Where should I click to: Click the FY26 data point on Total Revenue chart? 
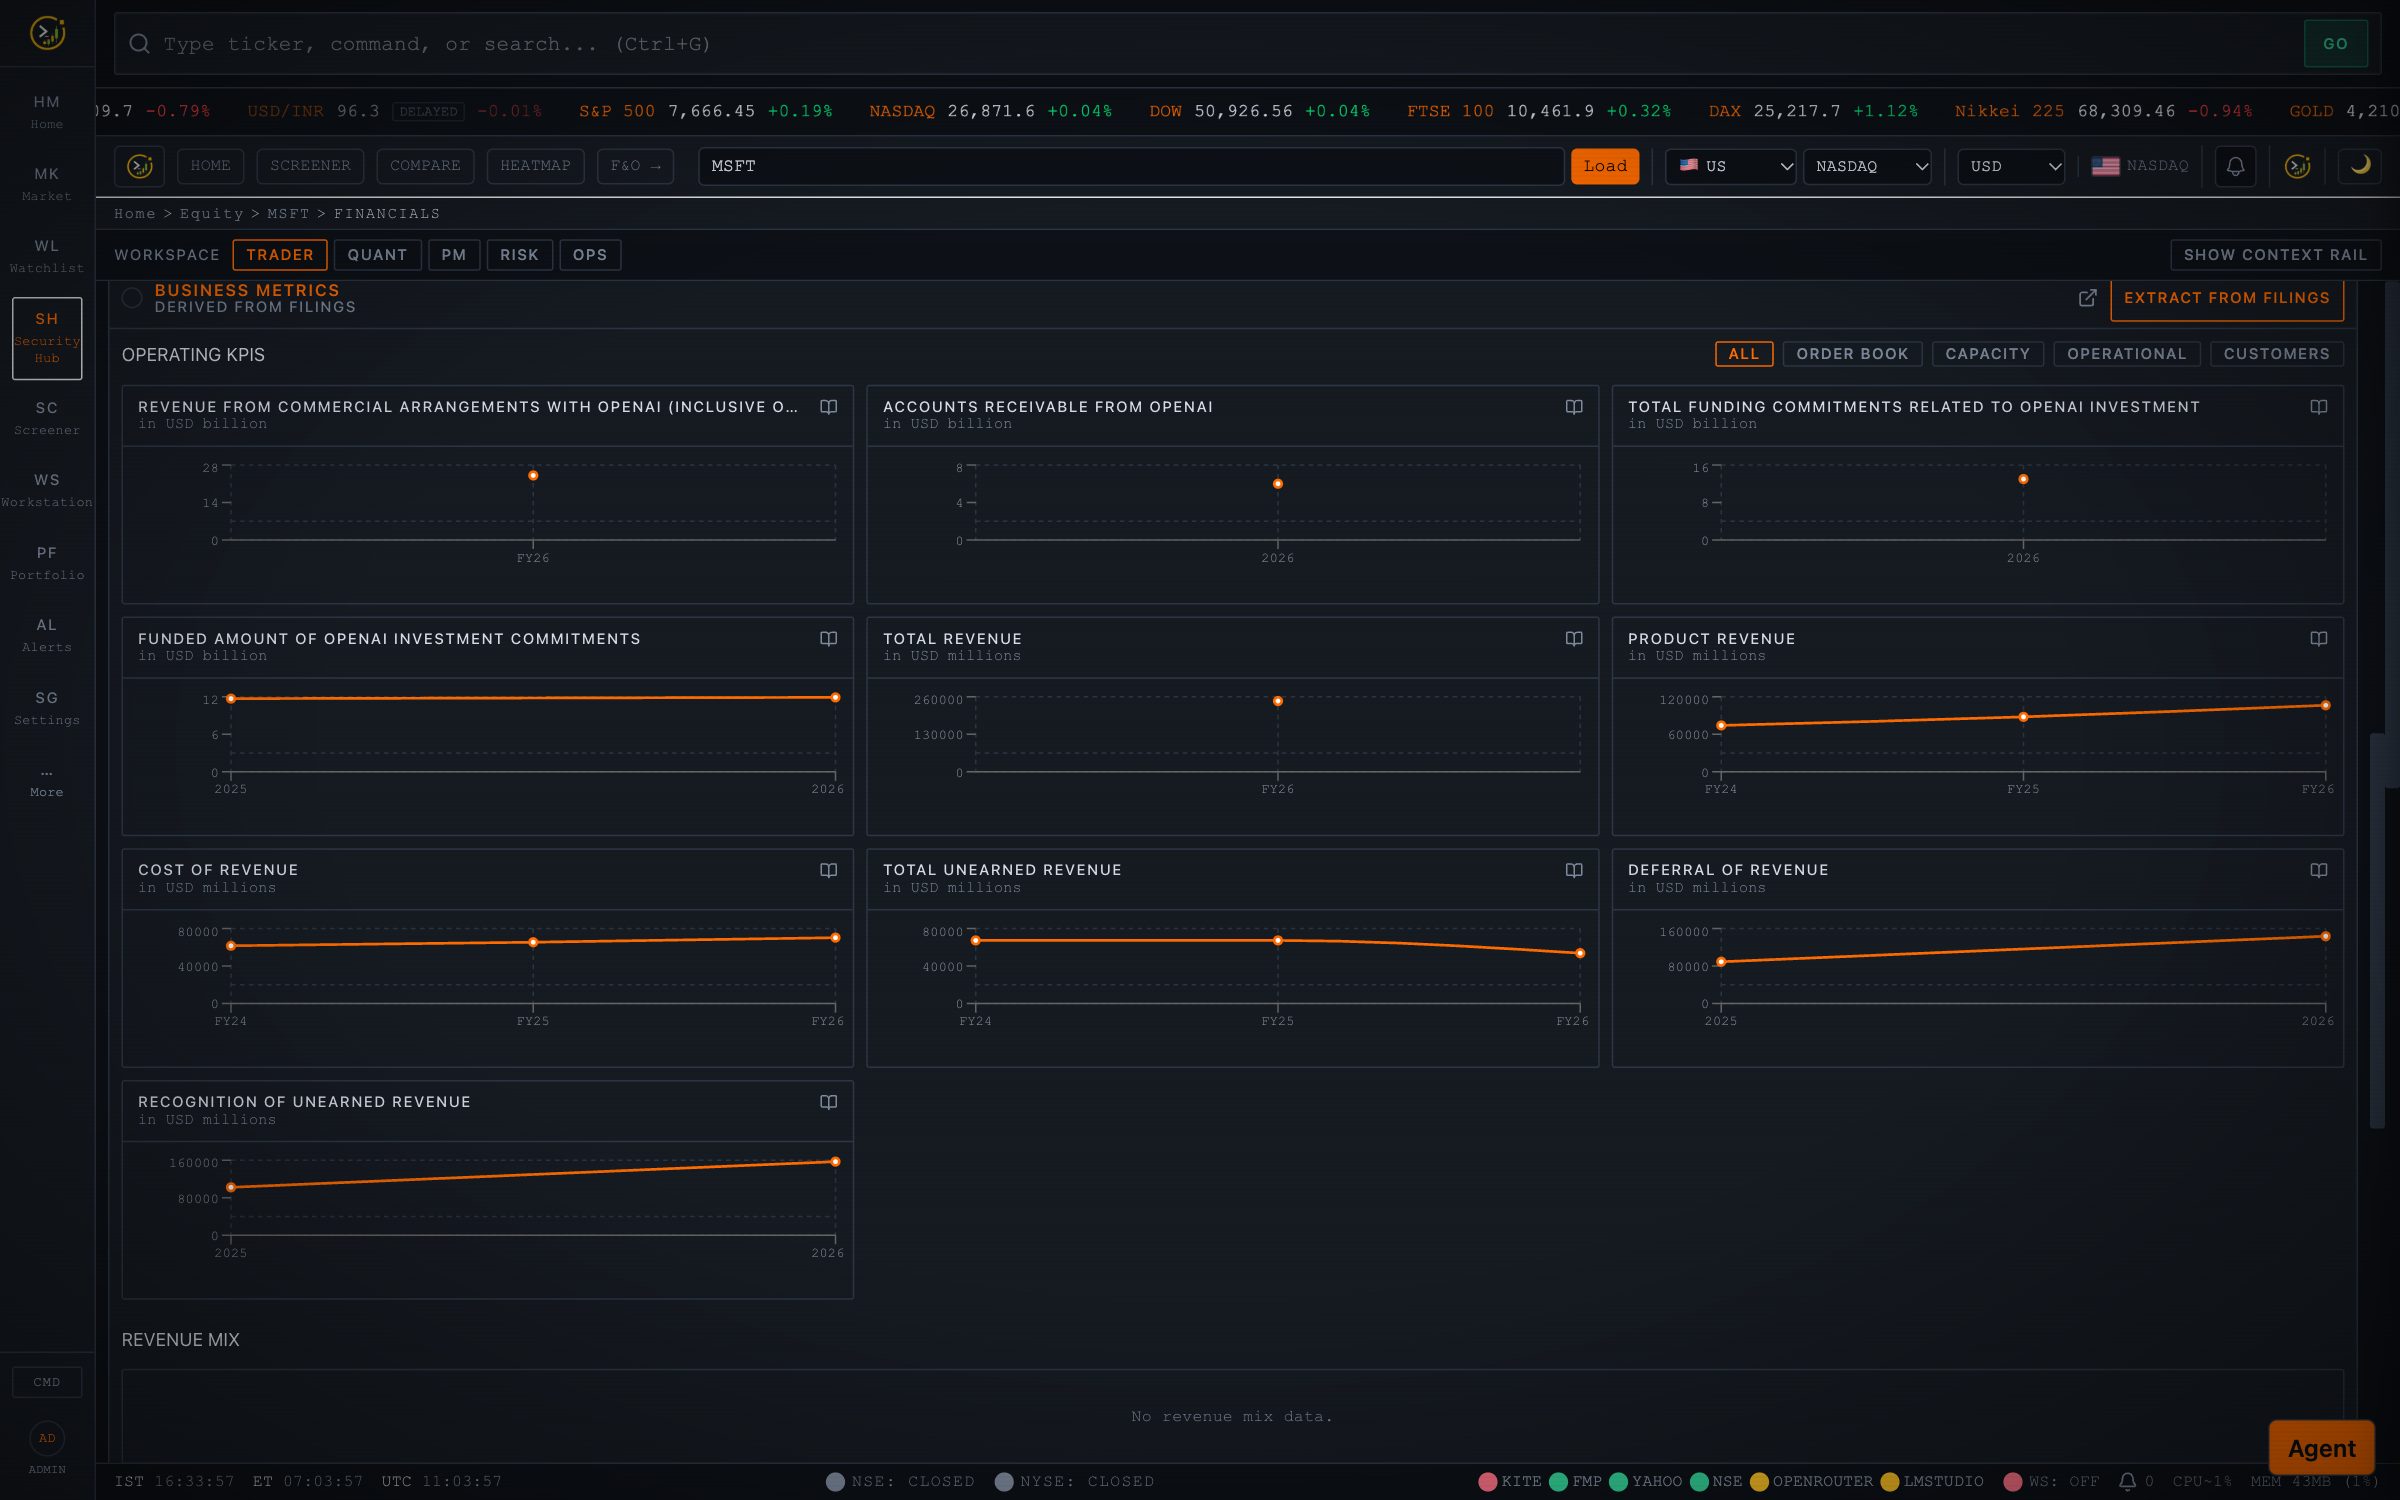pos(1277,701)
